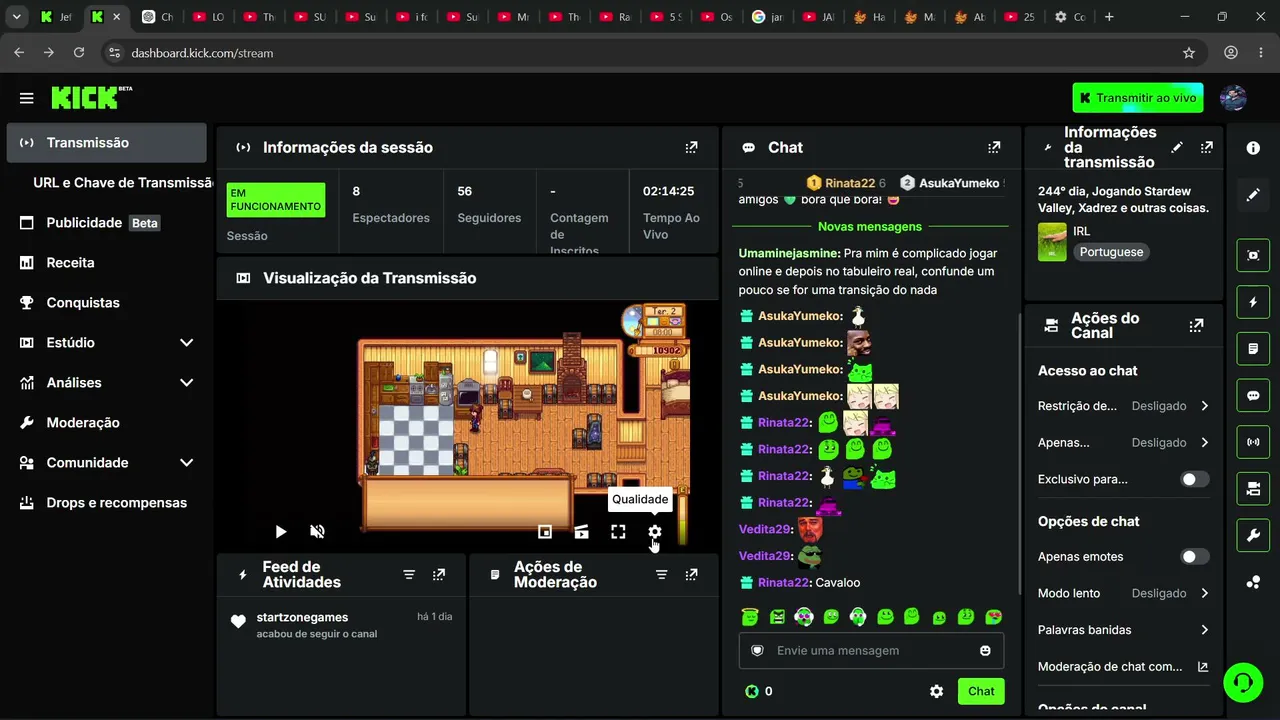Bookmark this page with the star icon

1189,53
